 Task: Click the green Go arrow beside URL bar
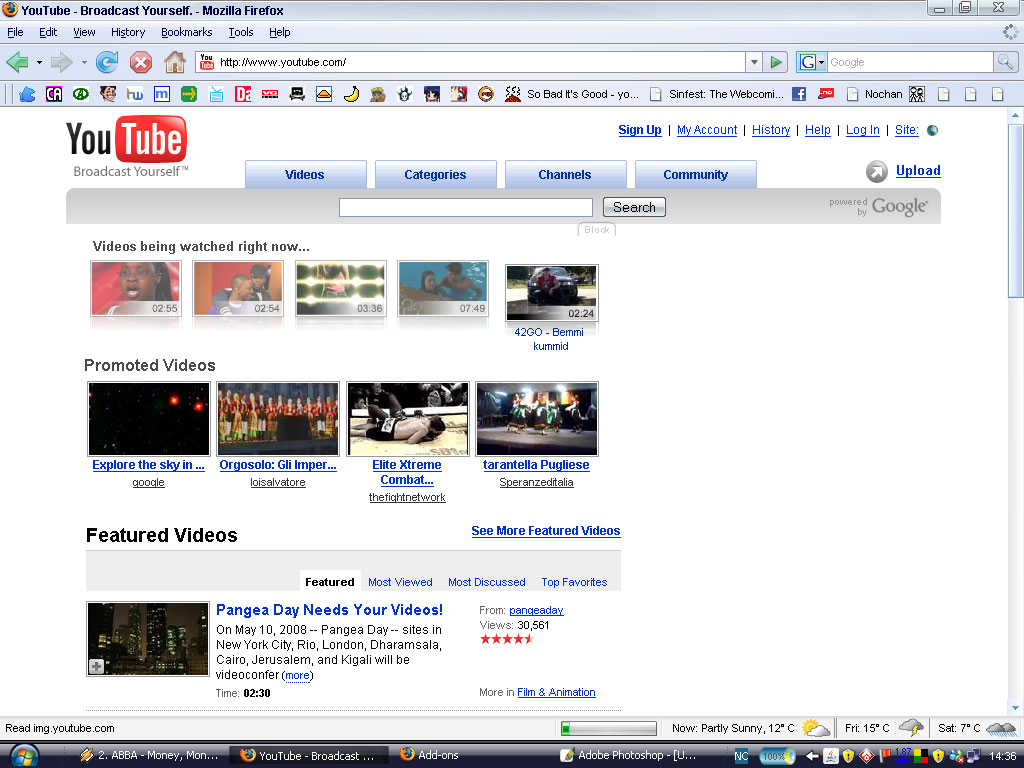tap(776, 62)
